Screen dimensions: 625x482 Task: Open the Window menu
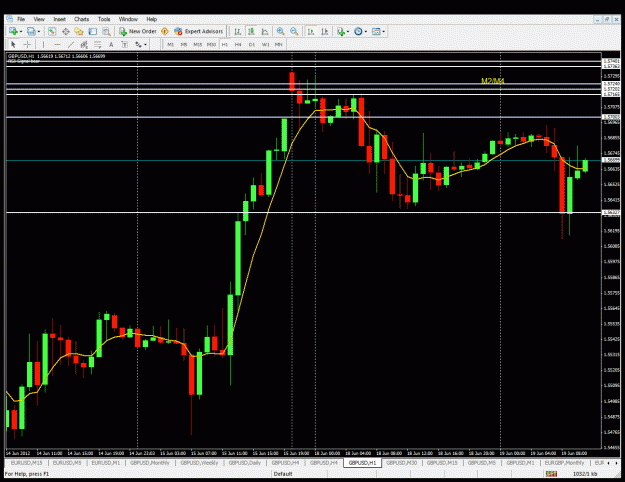click(x=128, y=19)
